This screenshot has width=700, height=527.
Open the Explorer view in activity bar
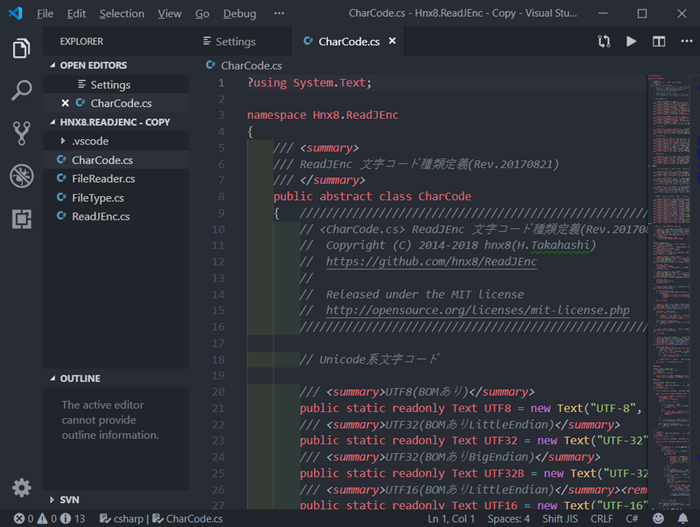(x=21, y=49)
